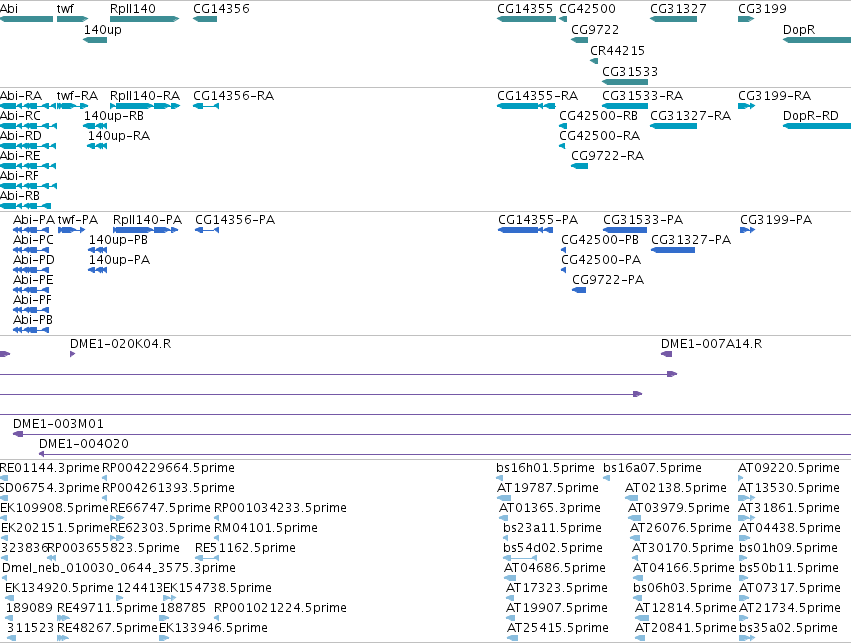Select the CG42500-PA protein label
851x643 pixels.
[601, 260]
